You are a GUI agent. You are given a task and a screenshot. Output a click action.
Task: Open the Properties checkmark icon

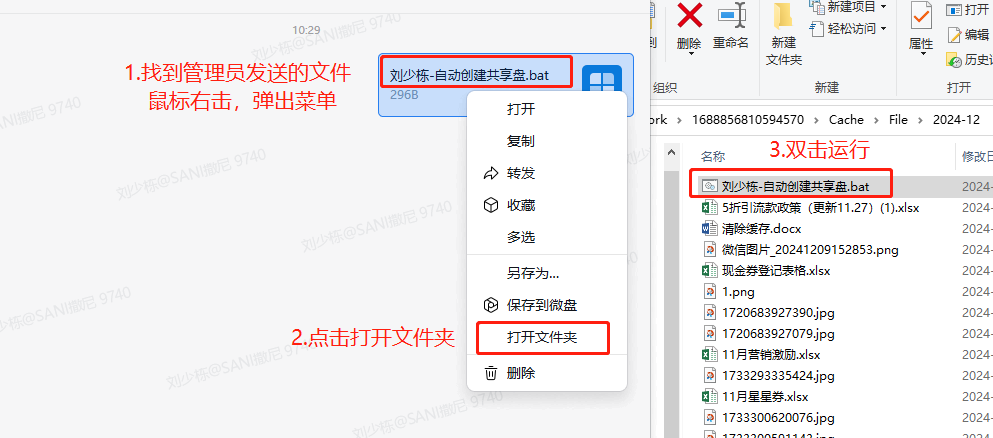coord(921,16)
